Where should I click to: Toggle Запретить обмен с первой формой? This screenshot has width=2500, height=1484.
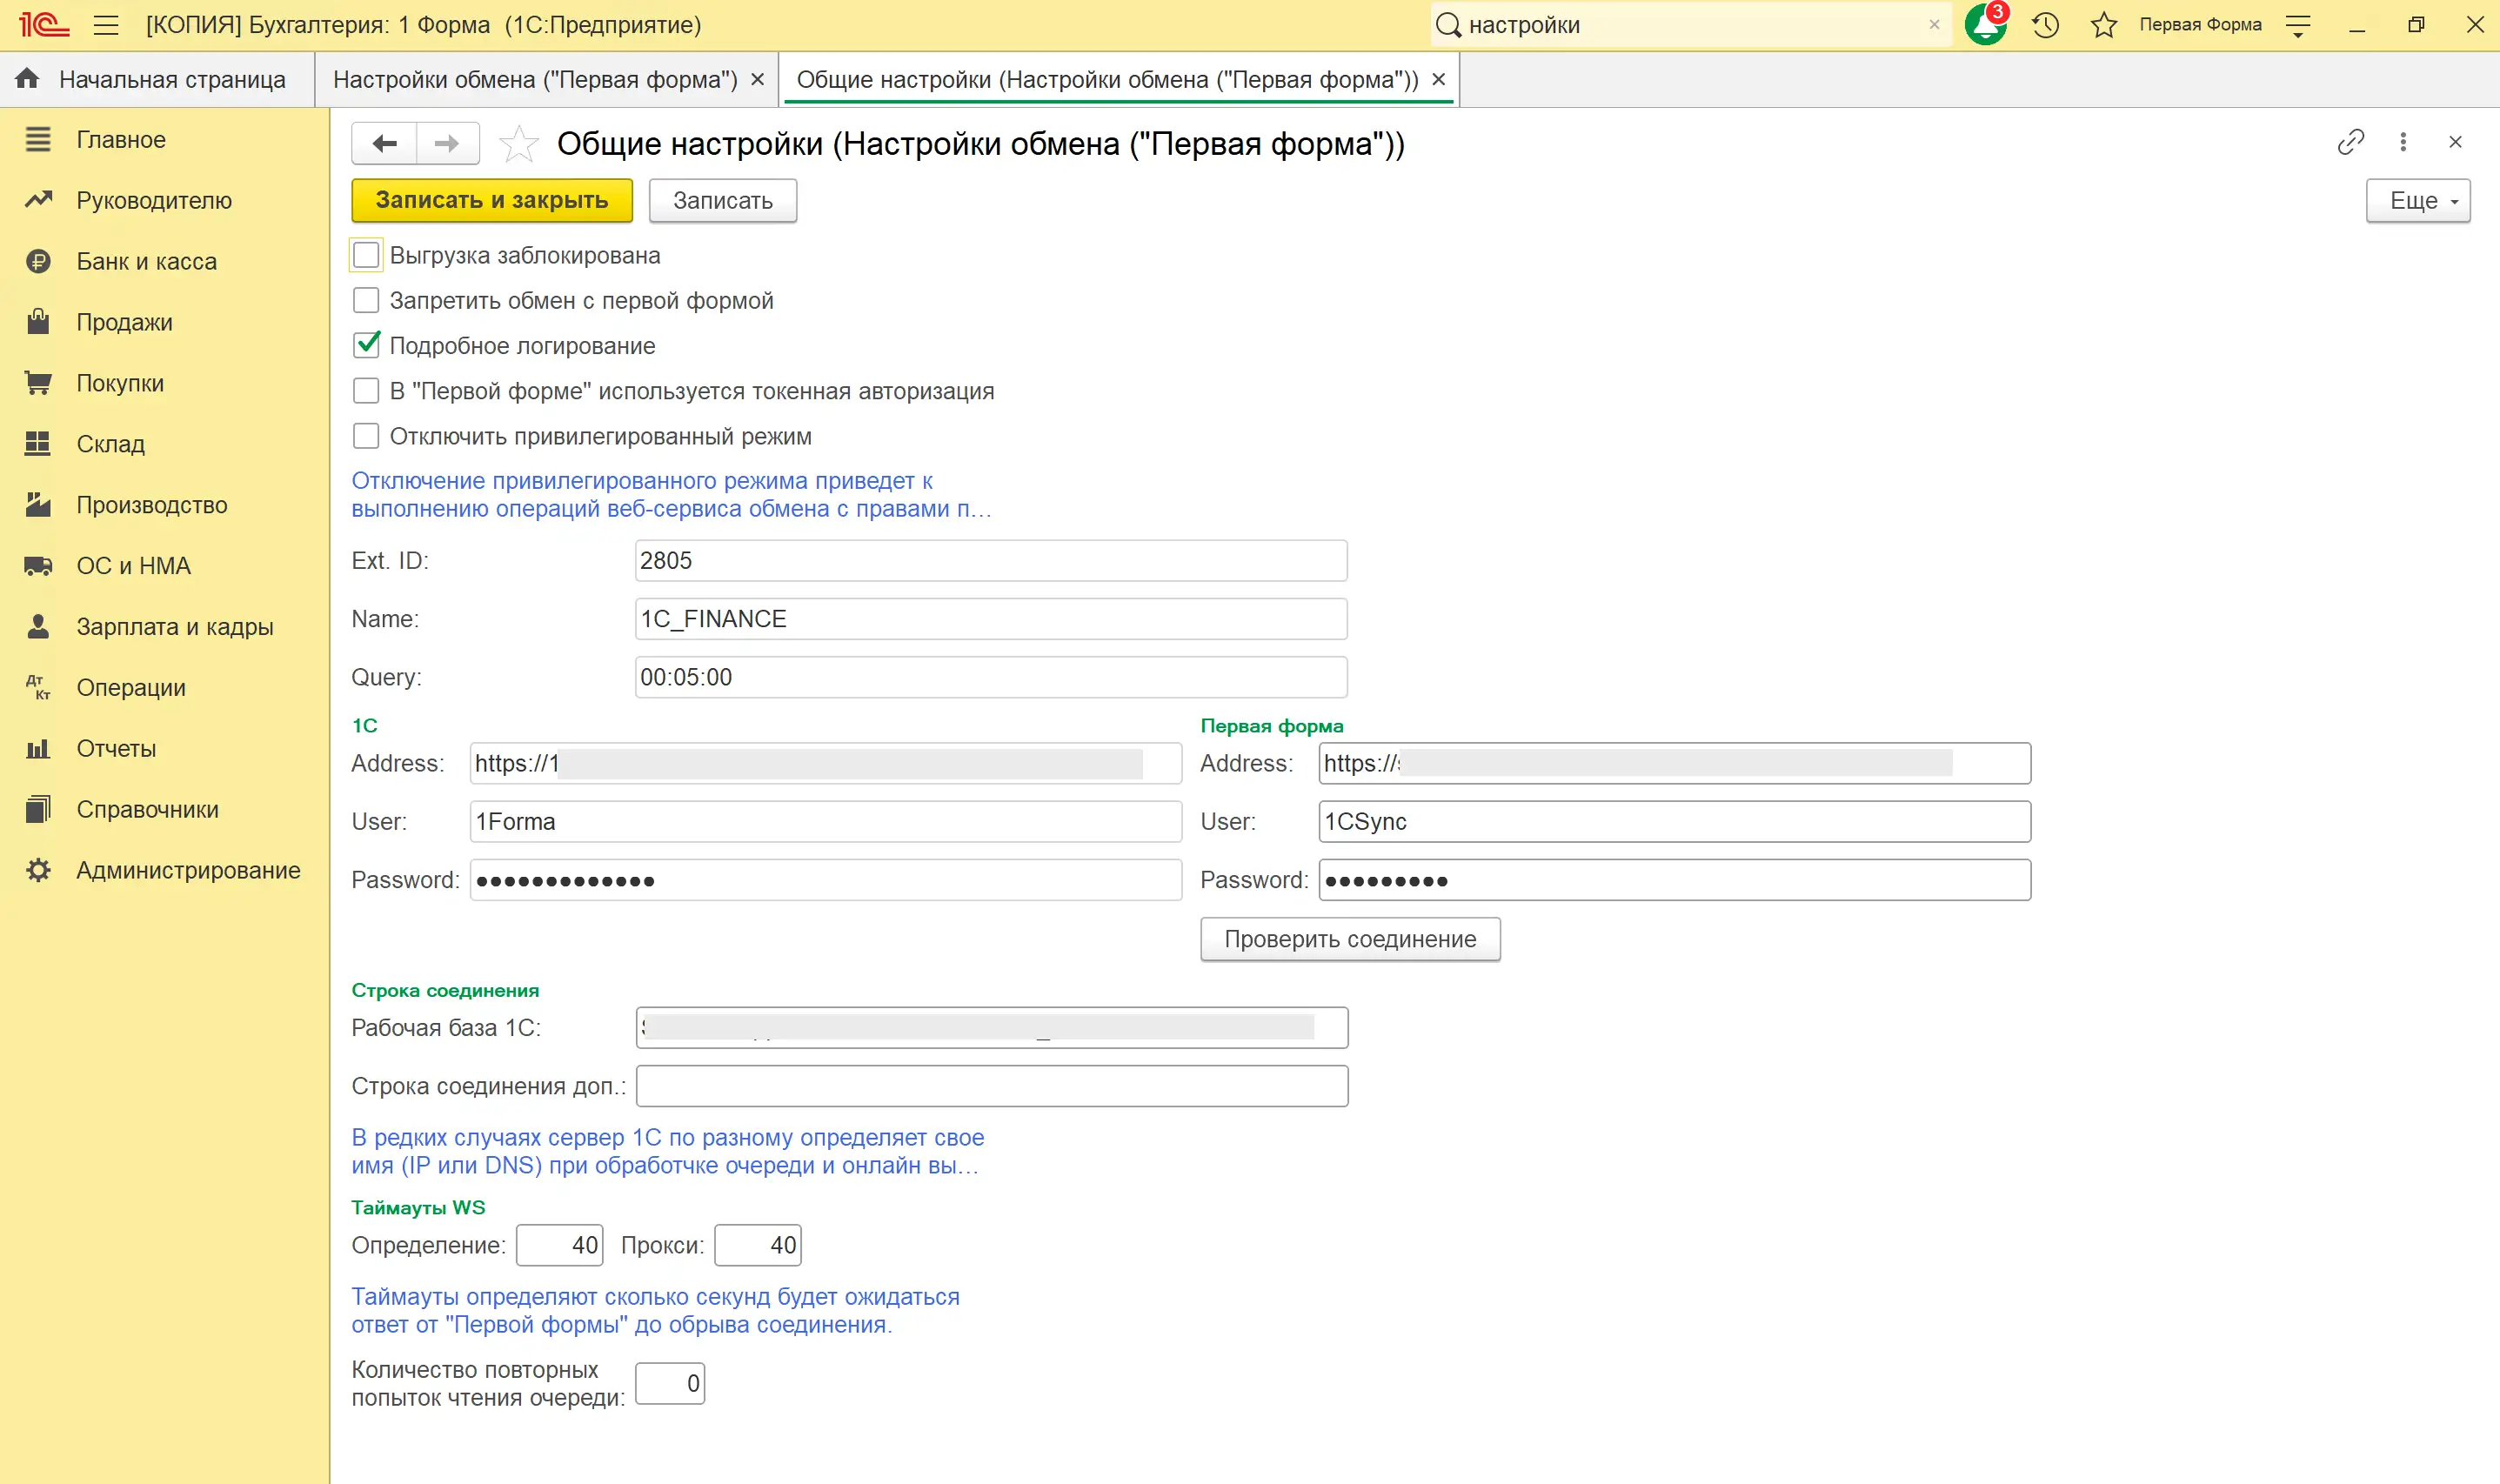[366, 301]
